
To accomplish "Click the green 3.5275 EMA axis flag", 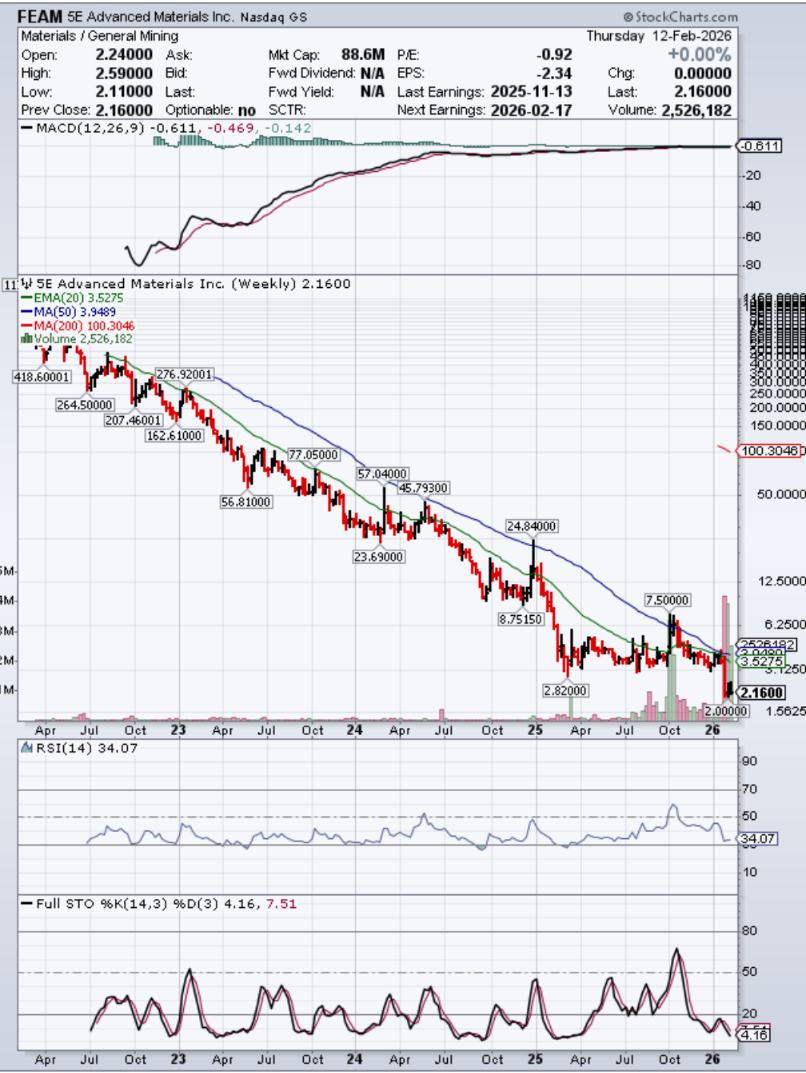I will (761, 661).
